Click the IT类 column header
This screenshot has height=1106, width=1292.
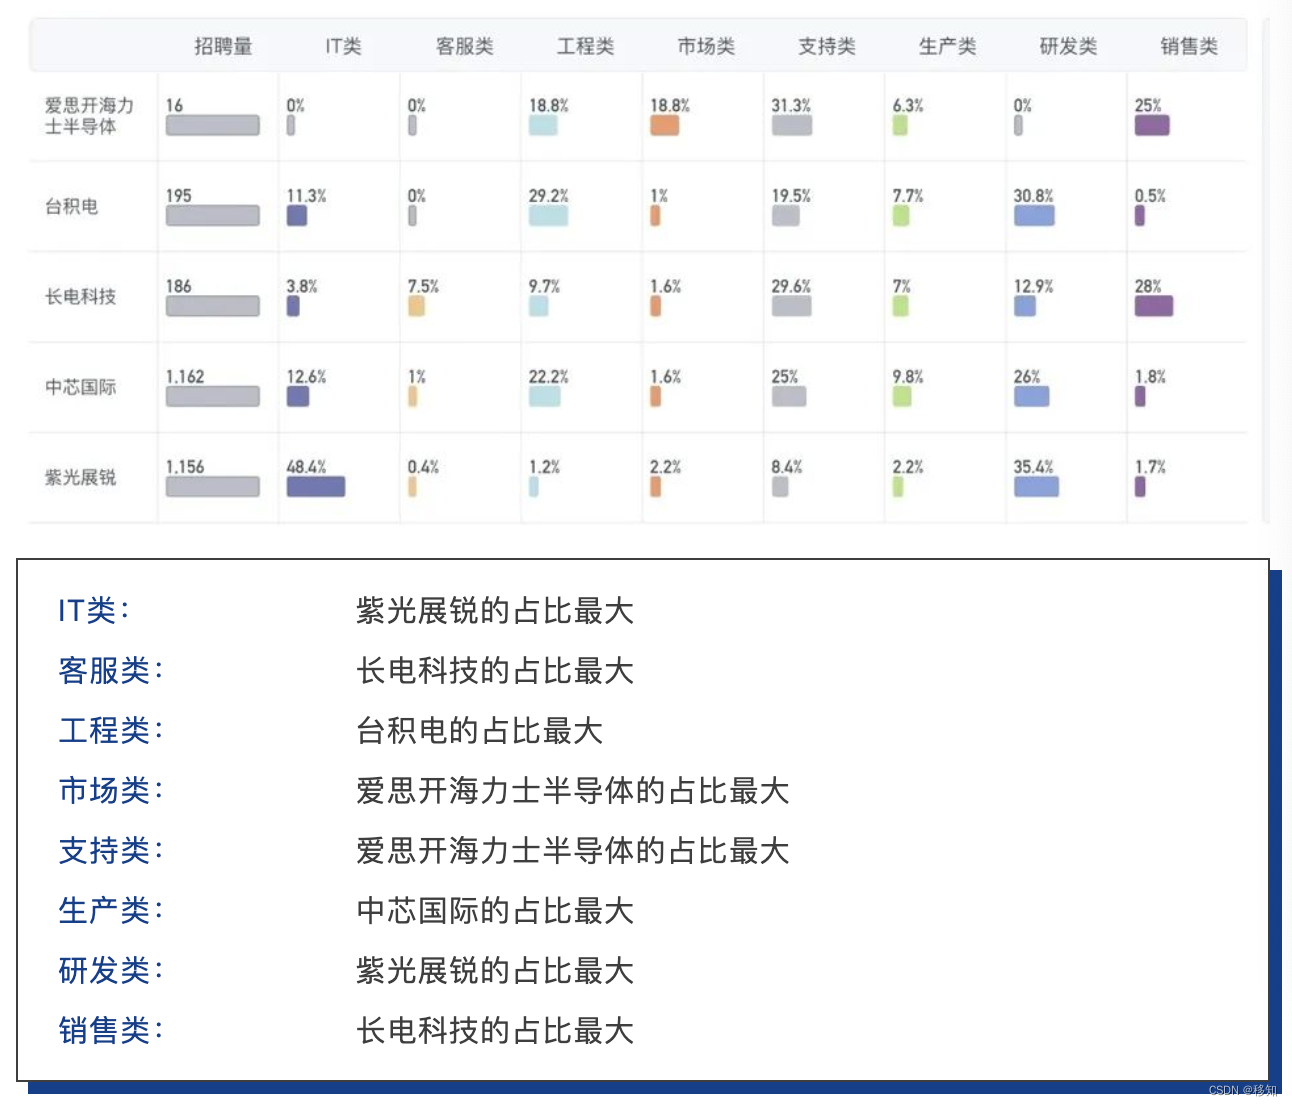[343, 46]
